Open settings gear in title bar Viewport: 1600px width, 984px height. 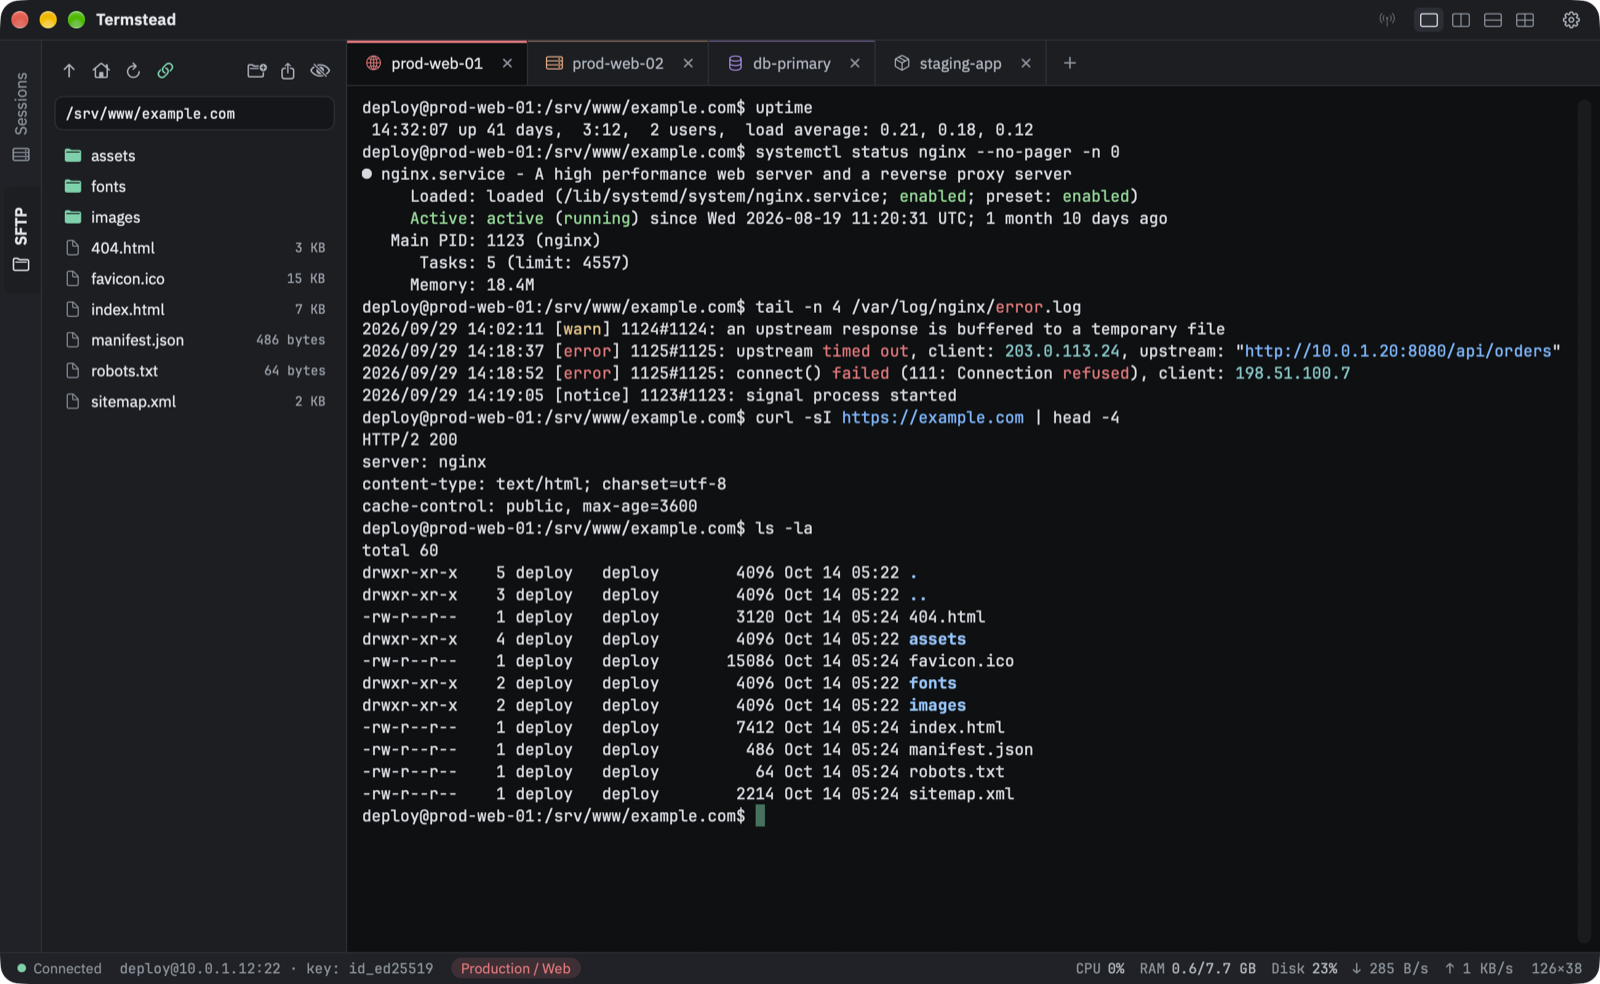[x=1571, y=20]
